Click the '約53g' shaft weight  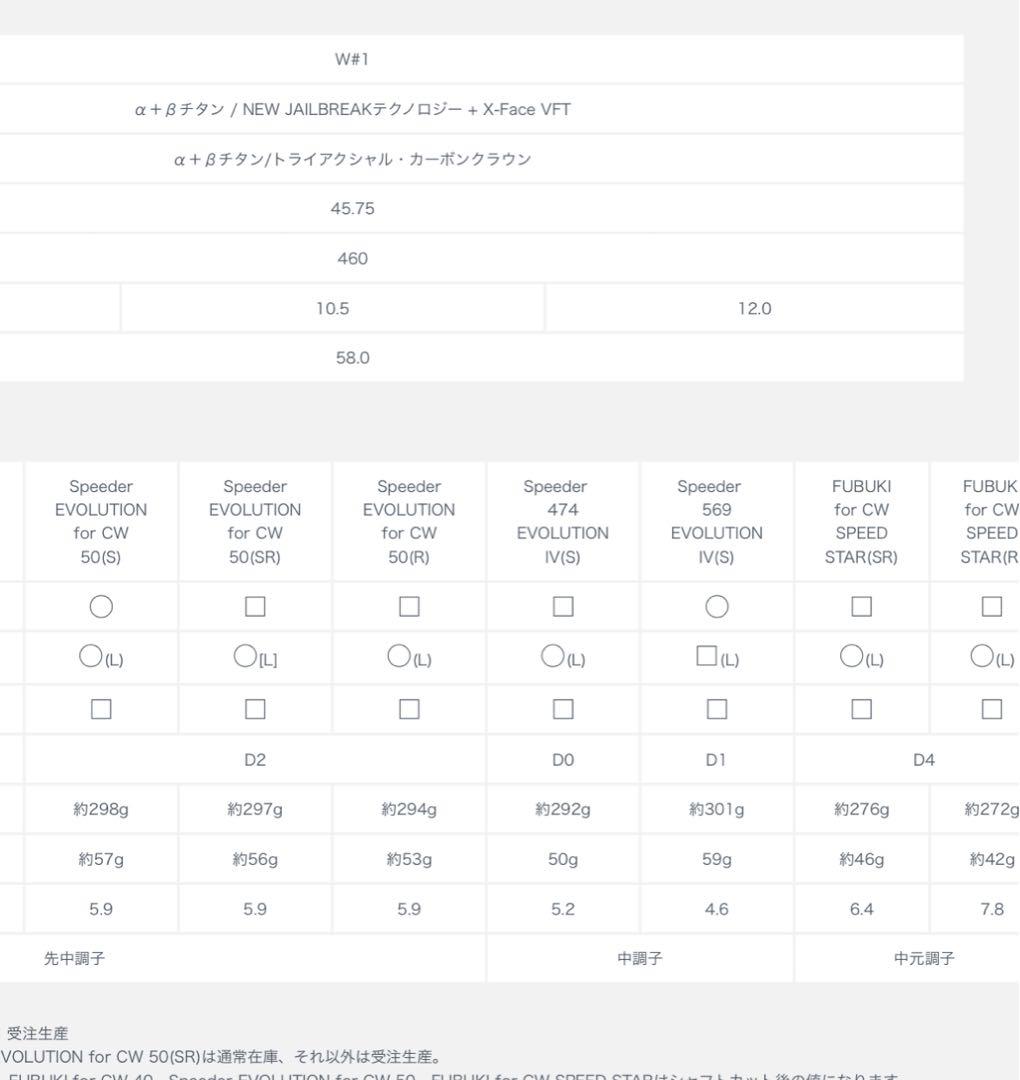pyautogui.click(x=409, y=860)
